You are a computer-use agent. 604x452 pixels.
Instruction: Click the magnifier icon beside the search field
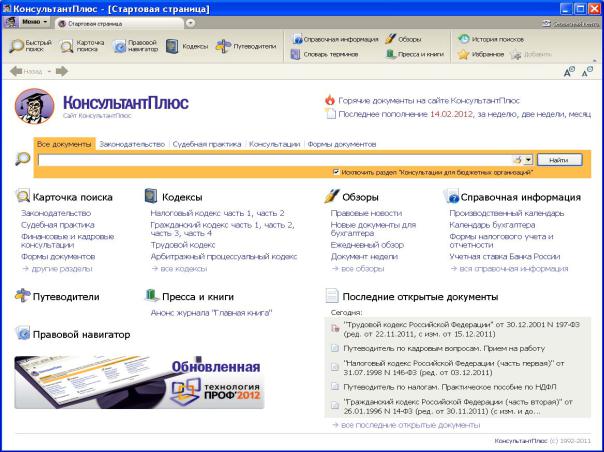(x=23, y=159)
